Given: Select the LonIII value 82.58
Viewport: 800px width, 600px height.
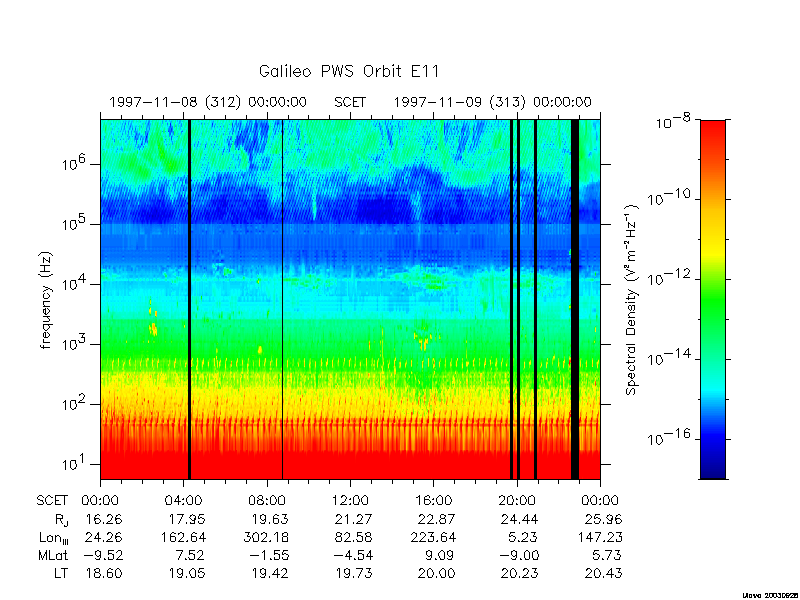Looking at the screenshot, I should coord(354,537).
